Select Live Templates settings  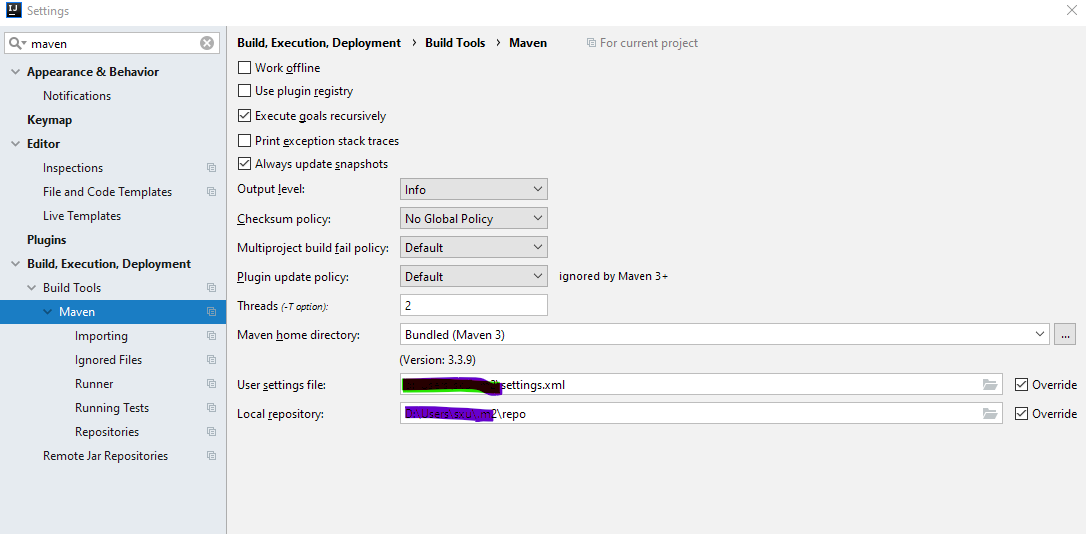82,216
